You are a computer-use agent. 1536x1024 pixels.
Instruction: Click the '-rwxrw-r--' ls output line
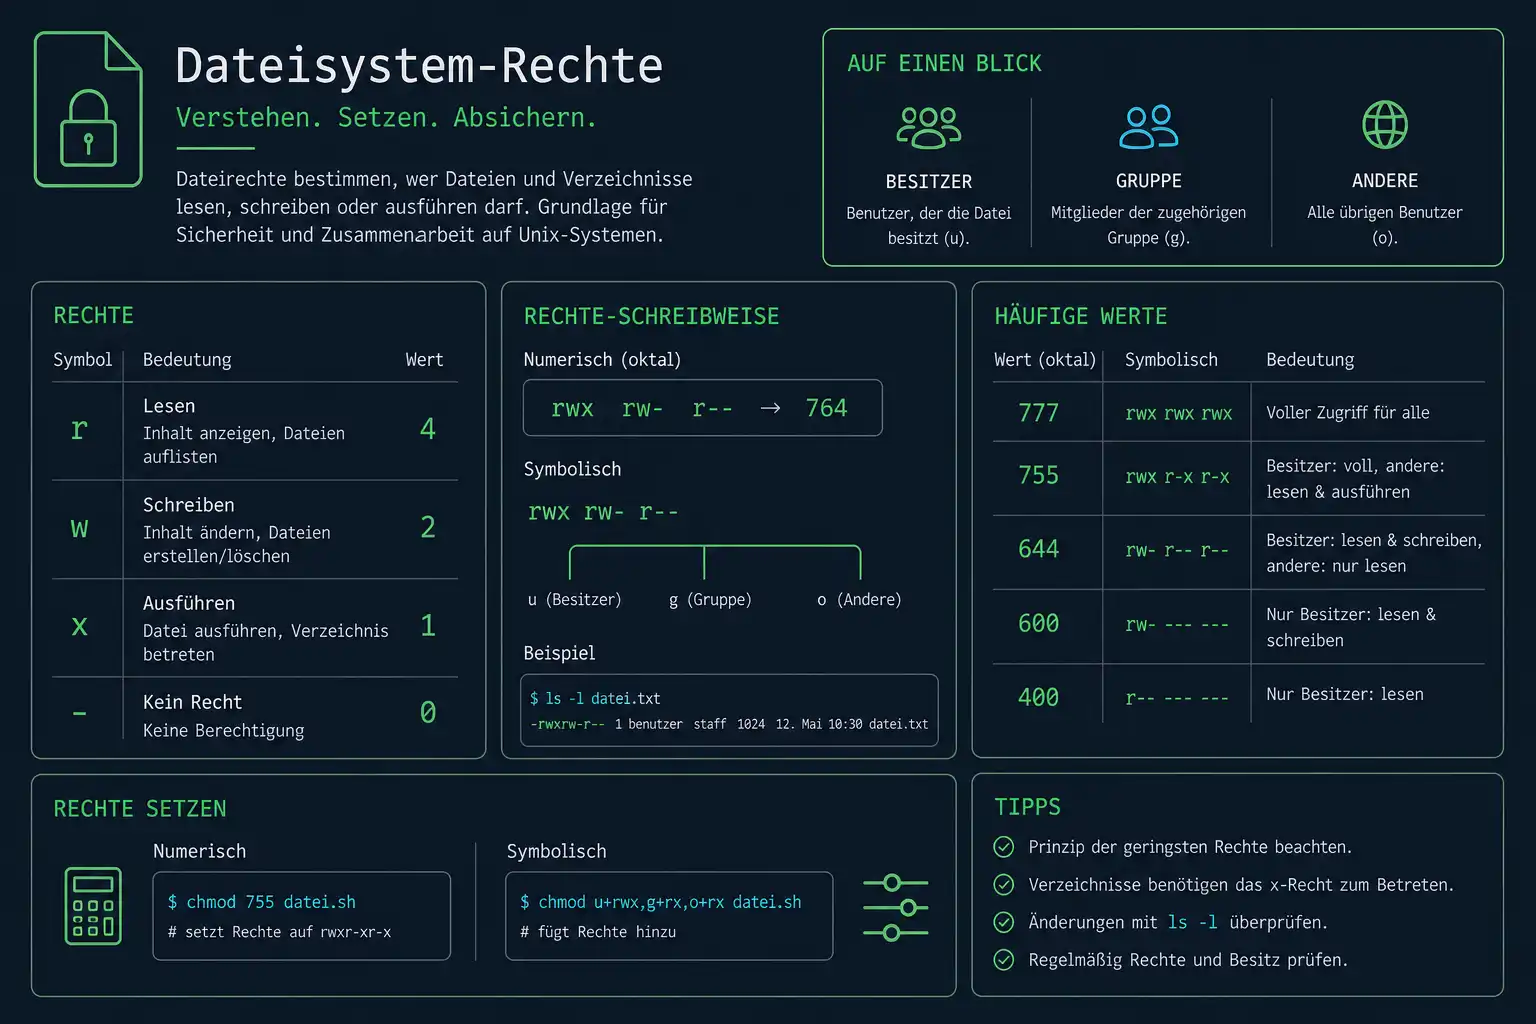click(729, 724)
